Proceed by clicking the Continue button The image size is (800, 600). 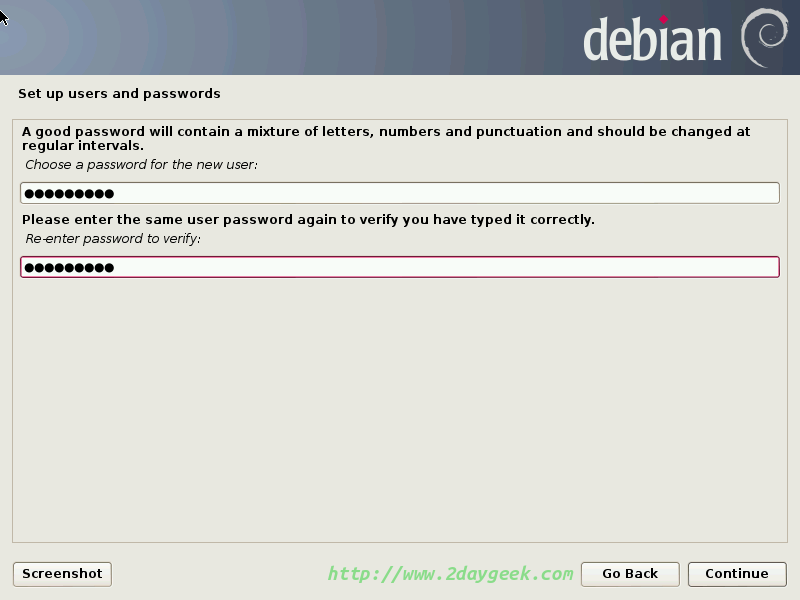click(x=737, y=574)
